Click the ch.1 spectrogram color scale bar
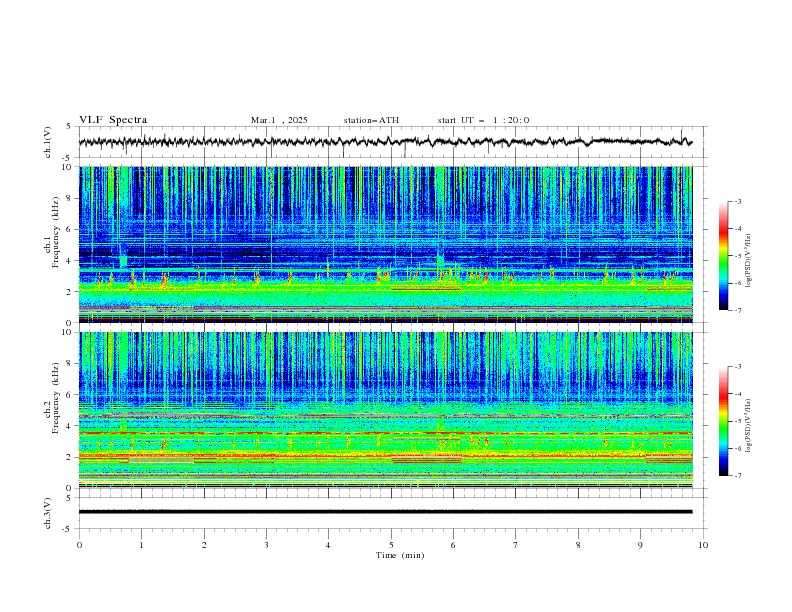Image resolution: width=792 pixels, height=612 pixels. [x=723, y=256]
